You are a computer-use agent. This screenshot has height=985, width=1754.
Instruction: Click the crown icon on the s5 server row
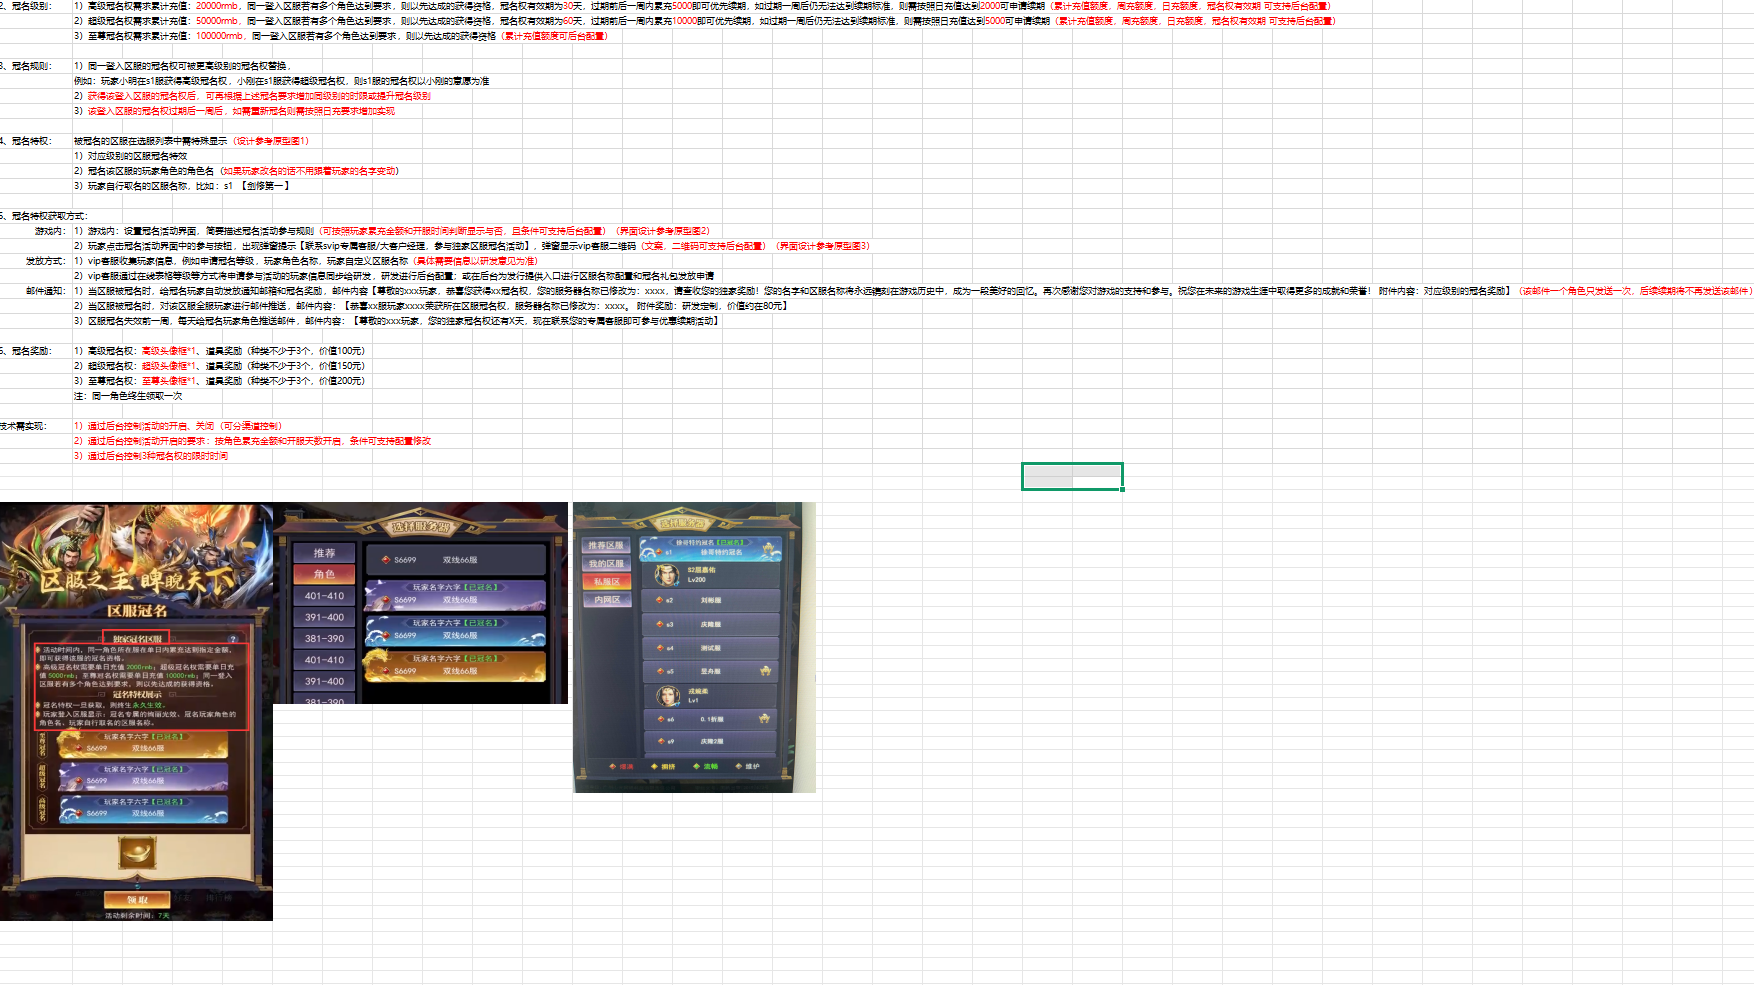[x=765, y=671]
